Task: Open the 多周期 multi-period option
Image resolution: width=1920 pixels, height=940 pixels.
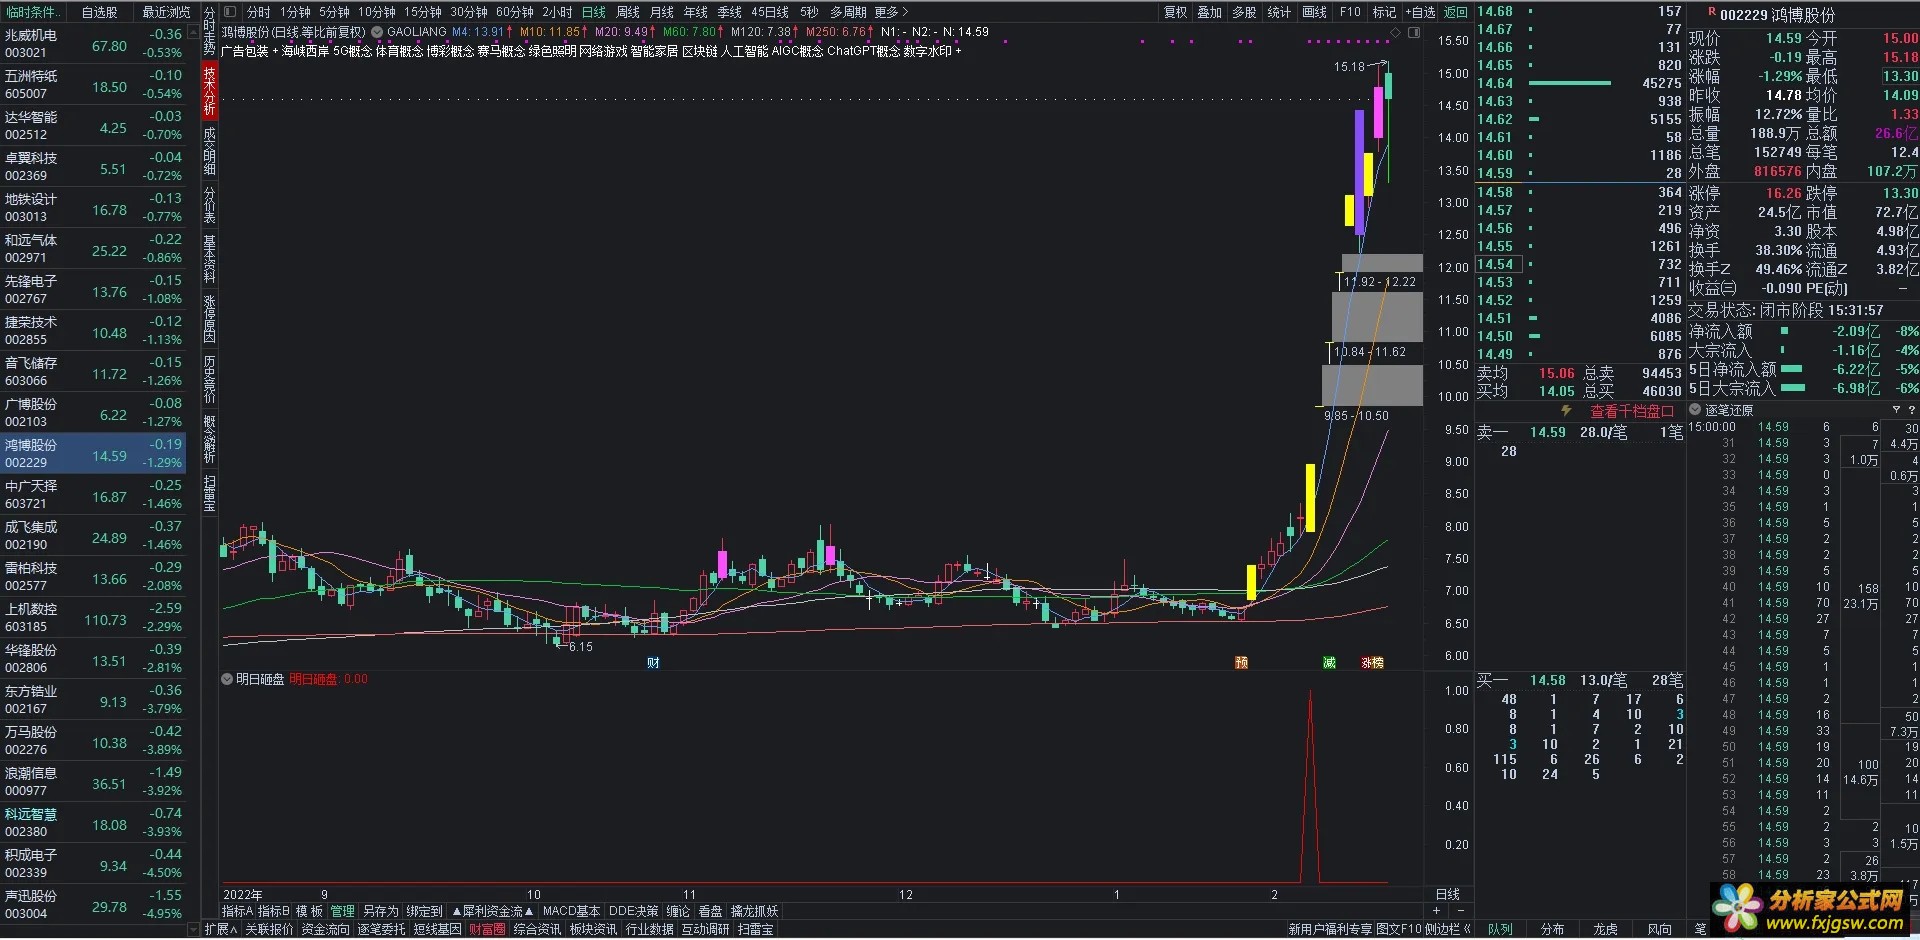Action: click(848, 12)
